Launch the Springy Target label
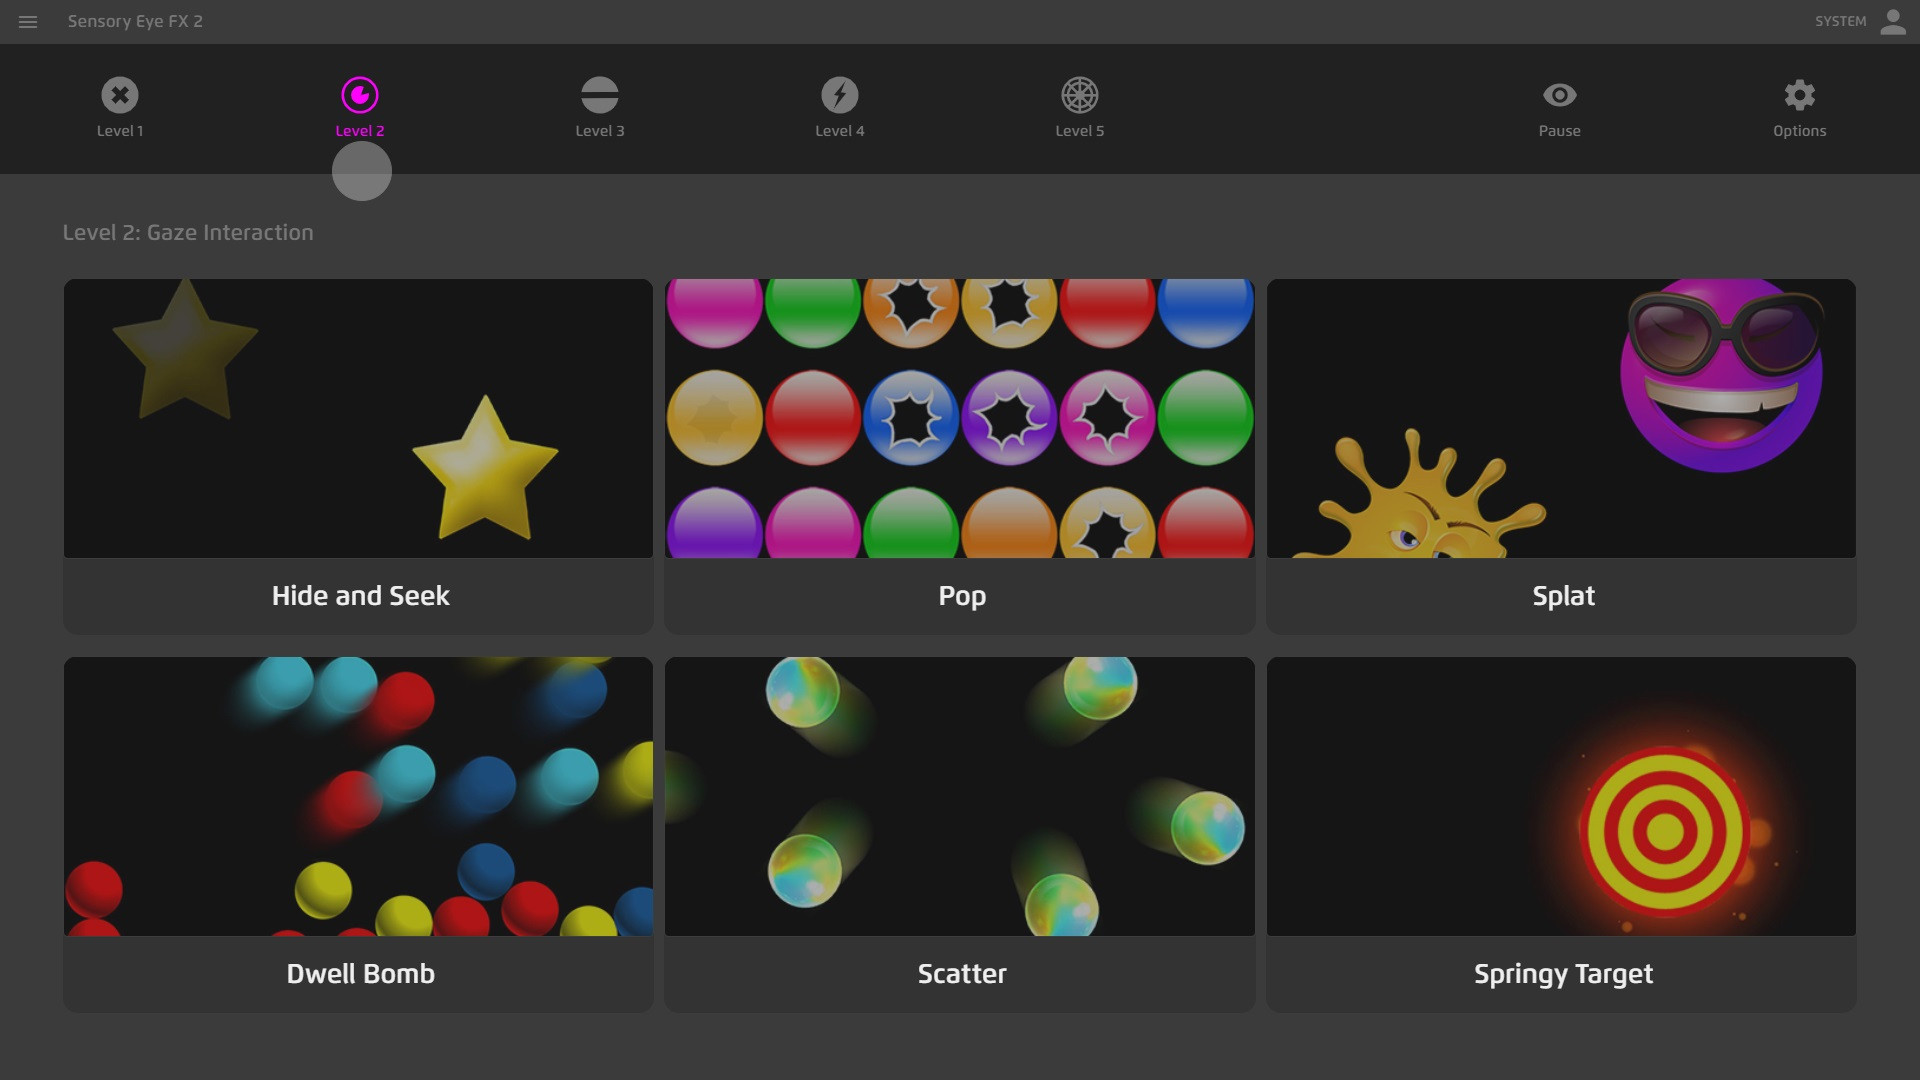 pyautogui.click(x=1563, y=975)
